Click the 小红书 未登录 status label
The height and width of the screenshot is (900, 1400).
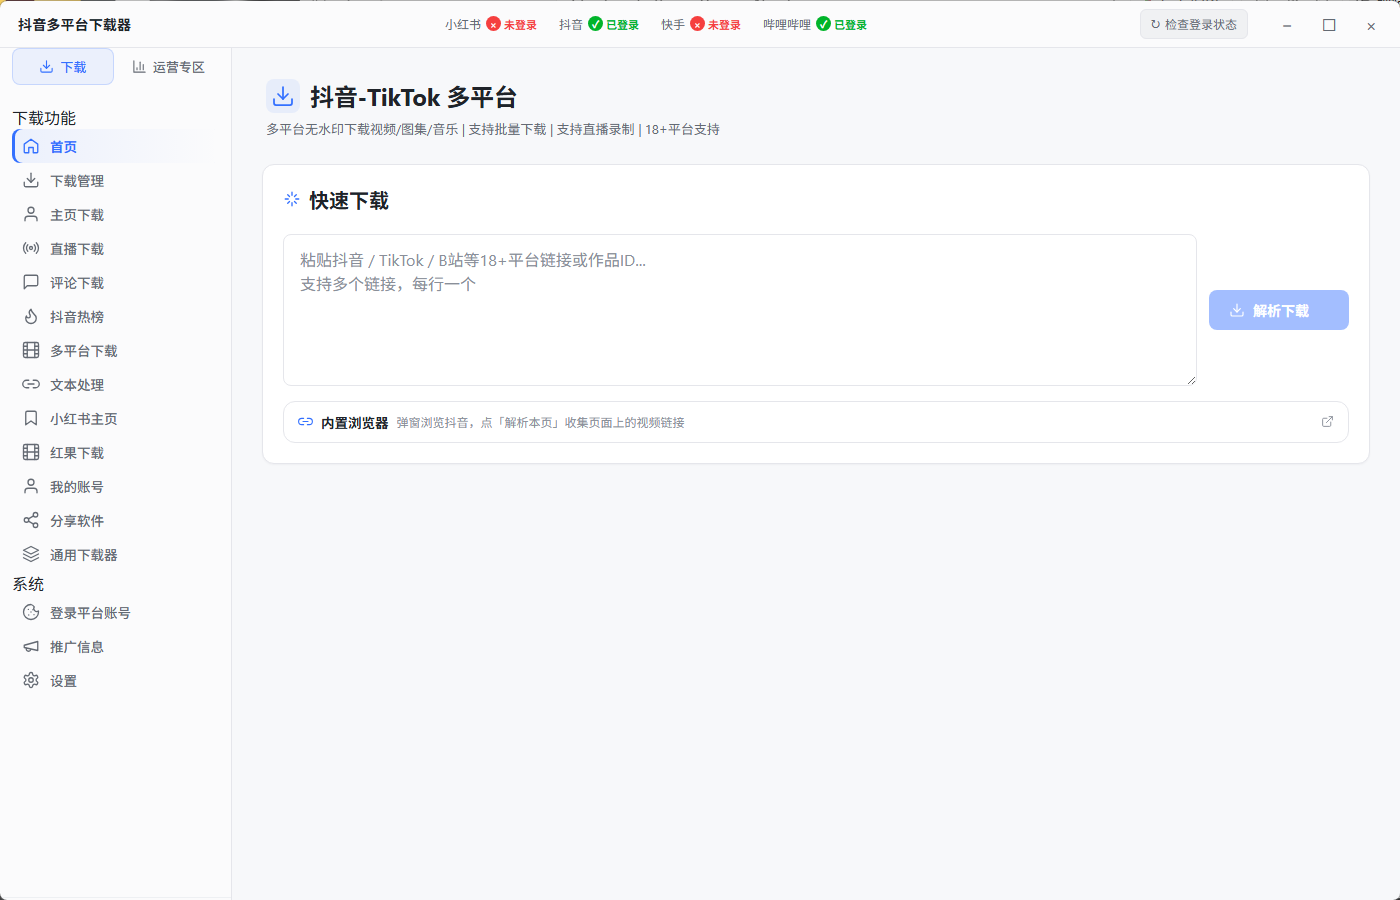(x=520, y=25)
